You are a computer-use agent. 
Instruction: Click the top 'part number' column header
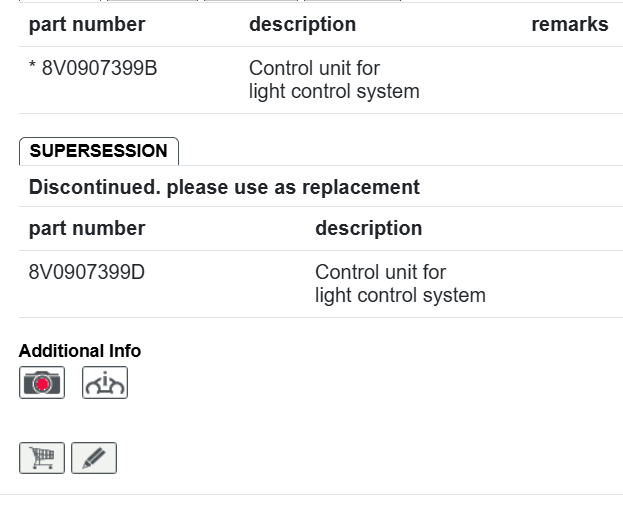[87, 25]
